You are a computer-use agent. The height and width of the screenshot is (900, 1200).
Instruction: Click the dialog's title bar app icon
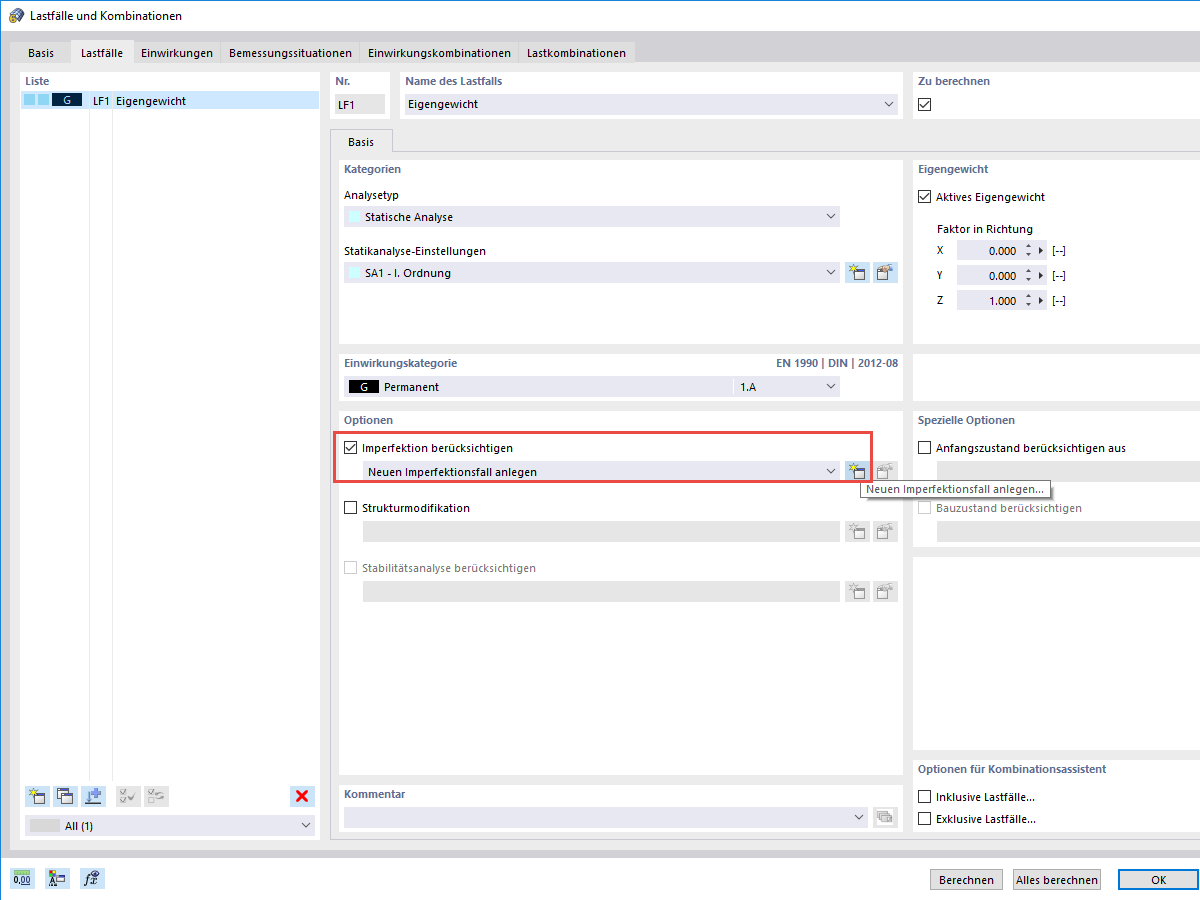pyautogui.click(x=16, y=16)
